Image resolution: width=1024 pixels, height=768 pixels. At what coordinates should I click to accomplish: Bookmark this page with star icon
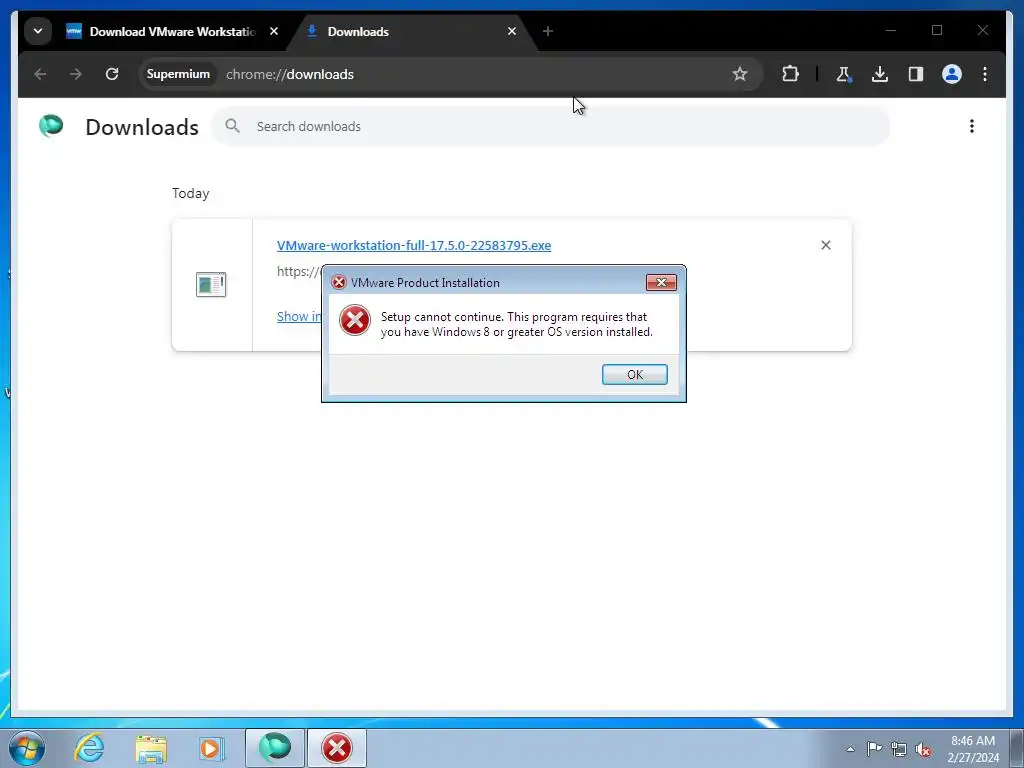[x=739, y=74]
